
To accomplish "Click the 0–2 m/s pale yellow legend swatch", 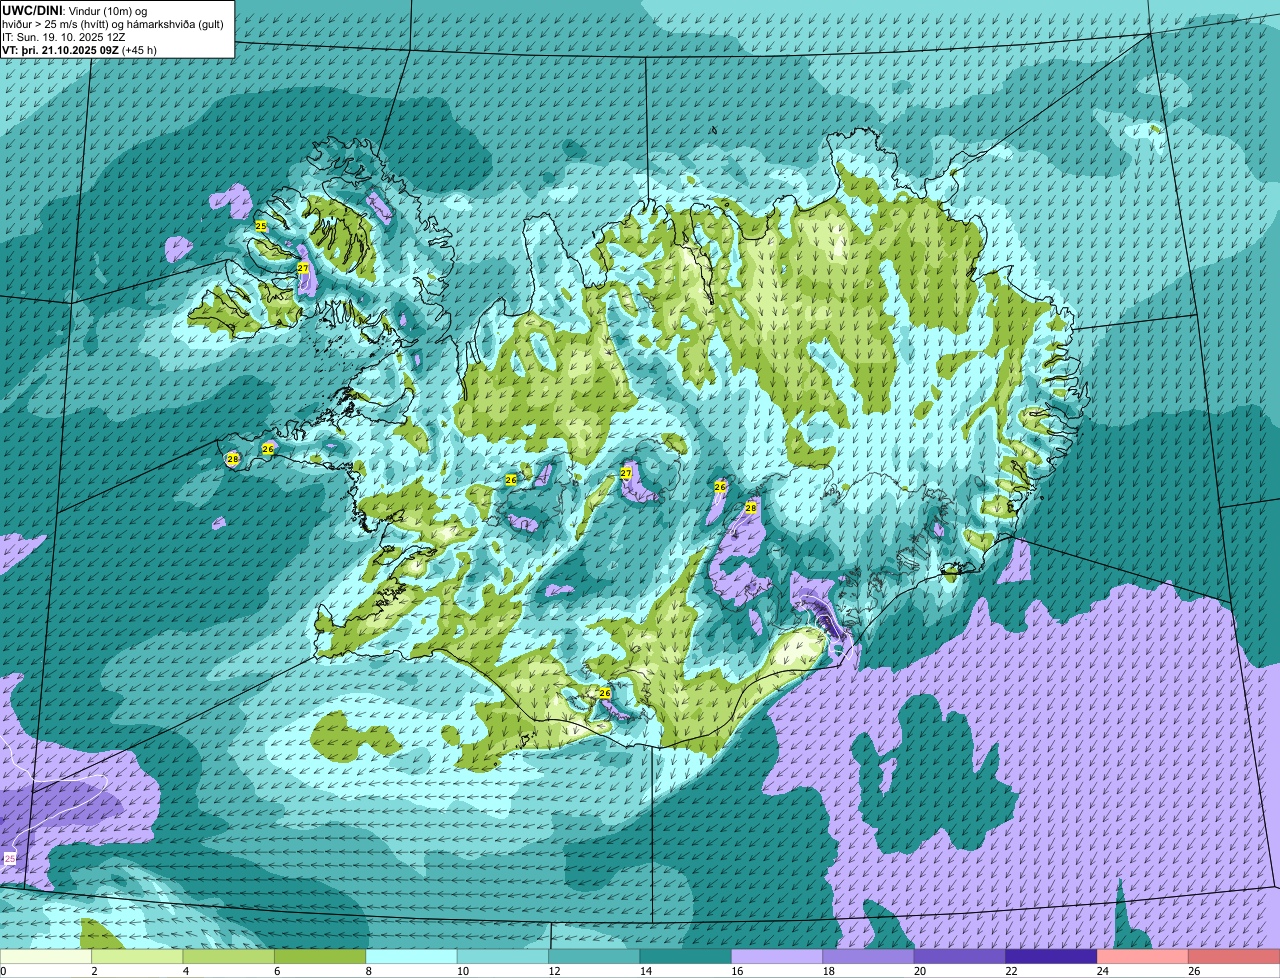I will [x=46, y=956].
